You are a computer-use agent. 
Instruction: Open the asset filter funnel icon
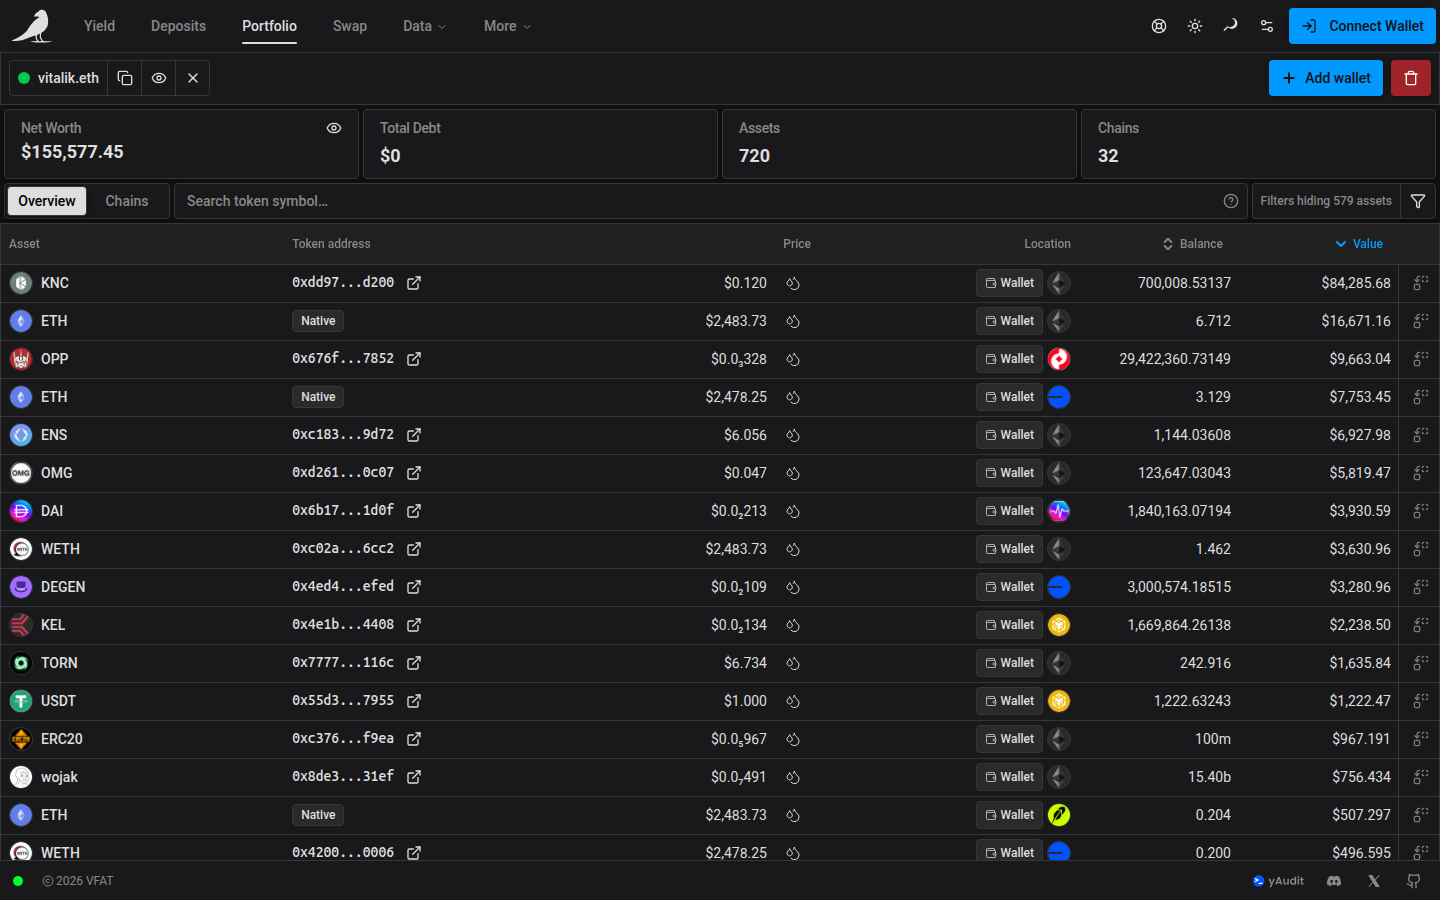(1418, 201)
